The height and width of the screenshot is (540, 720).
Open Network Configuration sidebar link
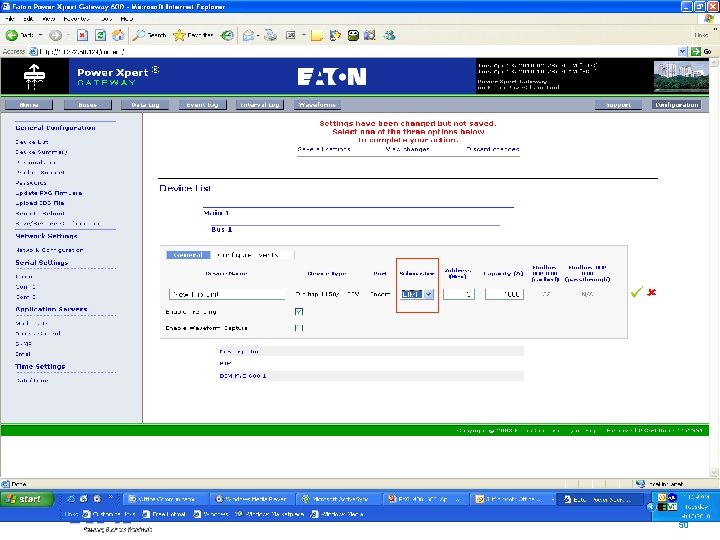point(49,250)
